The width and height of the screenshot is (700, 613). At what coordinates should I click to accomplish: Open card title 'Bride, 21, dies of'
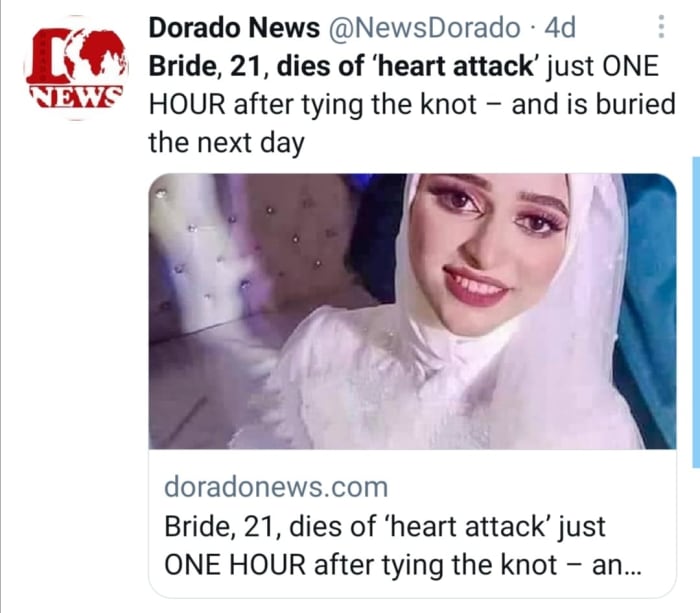point(270,526)
